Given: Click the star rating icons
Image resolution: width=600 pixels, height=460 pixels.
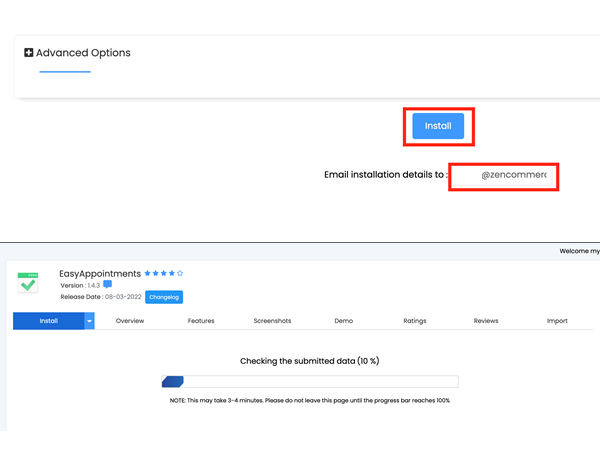Looking at the screenshot, I should coord(164,273).
